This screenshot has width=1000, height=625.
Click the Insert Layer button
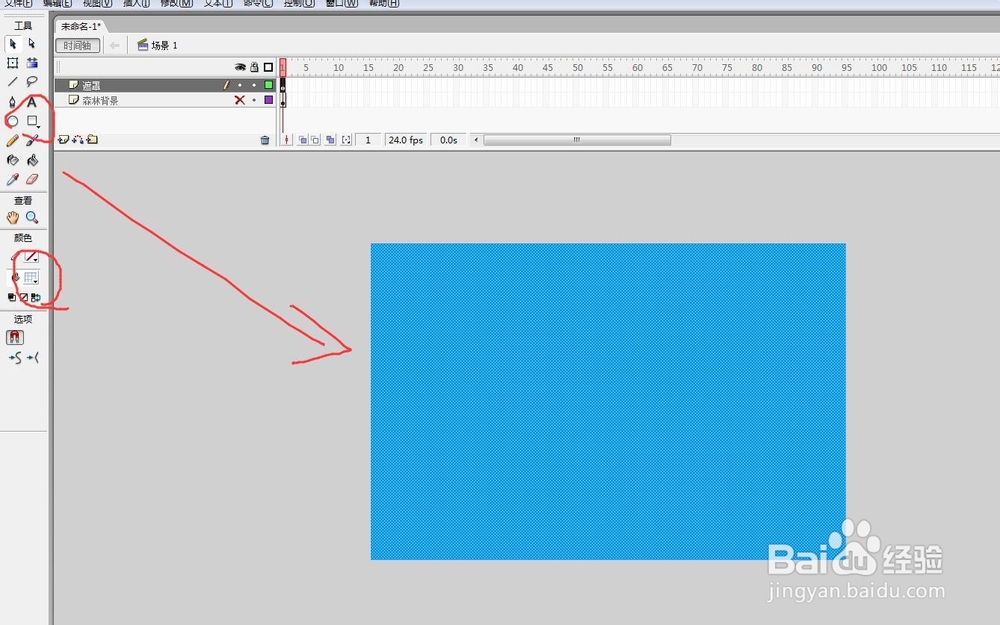point(63,140)
